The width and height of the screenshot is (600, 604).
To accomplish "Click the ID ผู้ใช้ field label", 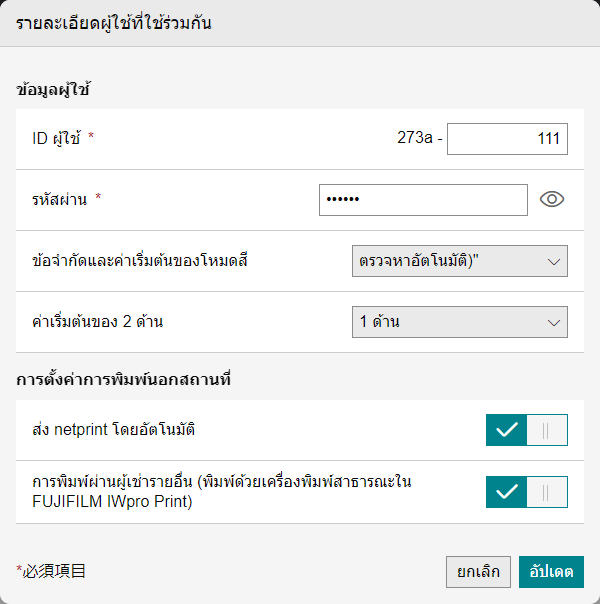I will point(56,138).
